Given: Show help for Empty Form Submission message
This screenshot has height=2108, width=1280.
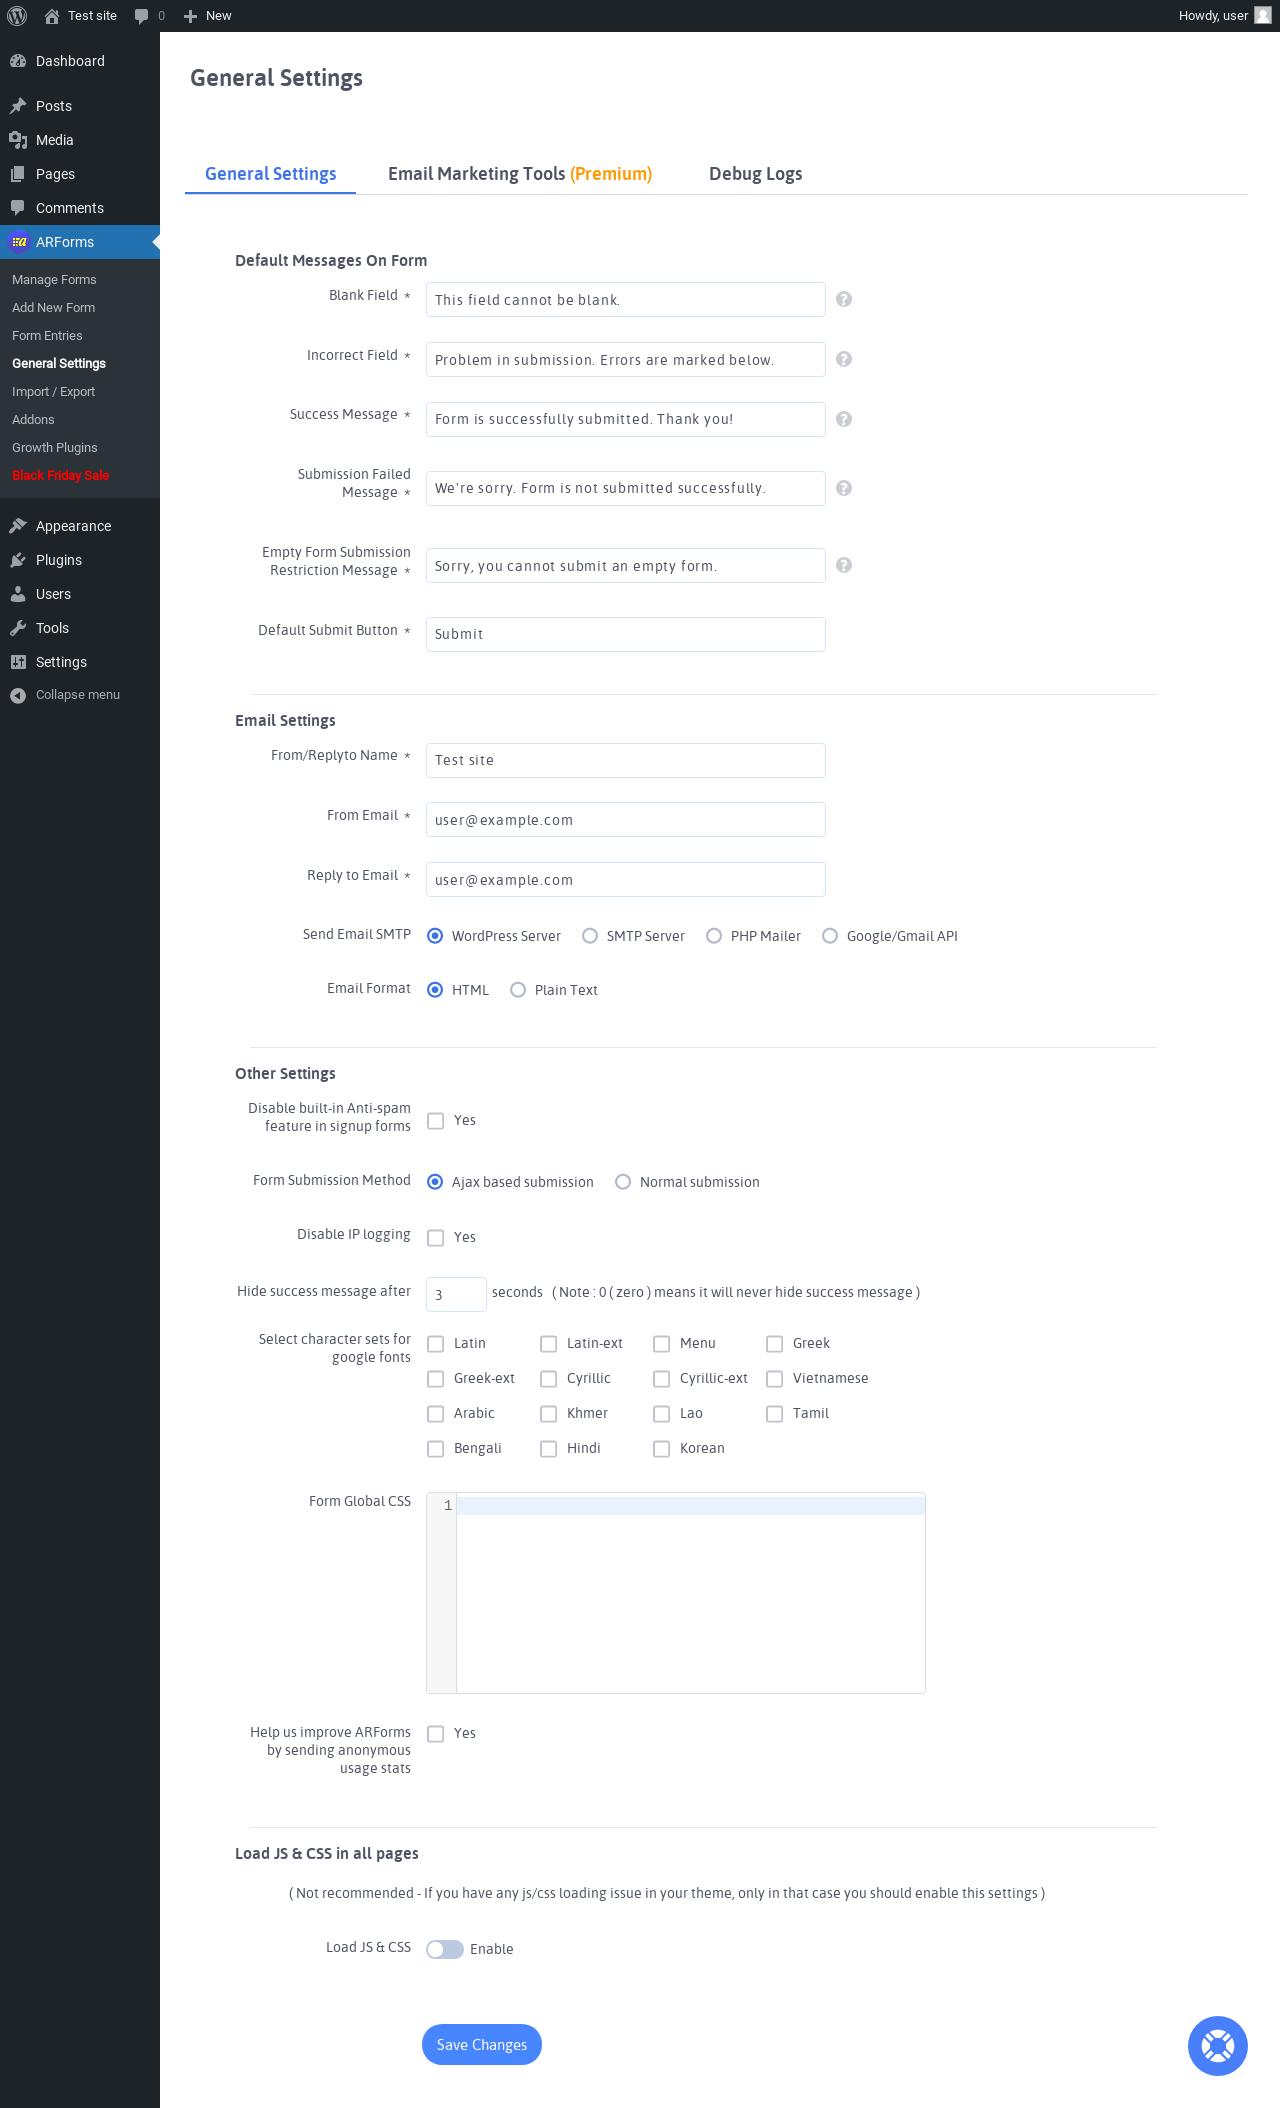Looking at the screenshot, I should [844, 565].
